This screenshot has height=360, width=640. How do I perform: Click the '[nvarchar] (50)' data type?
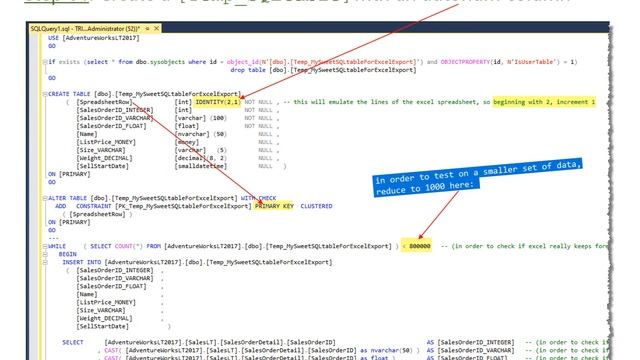[x=200, y=134]
